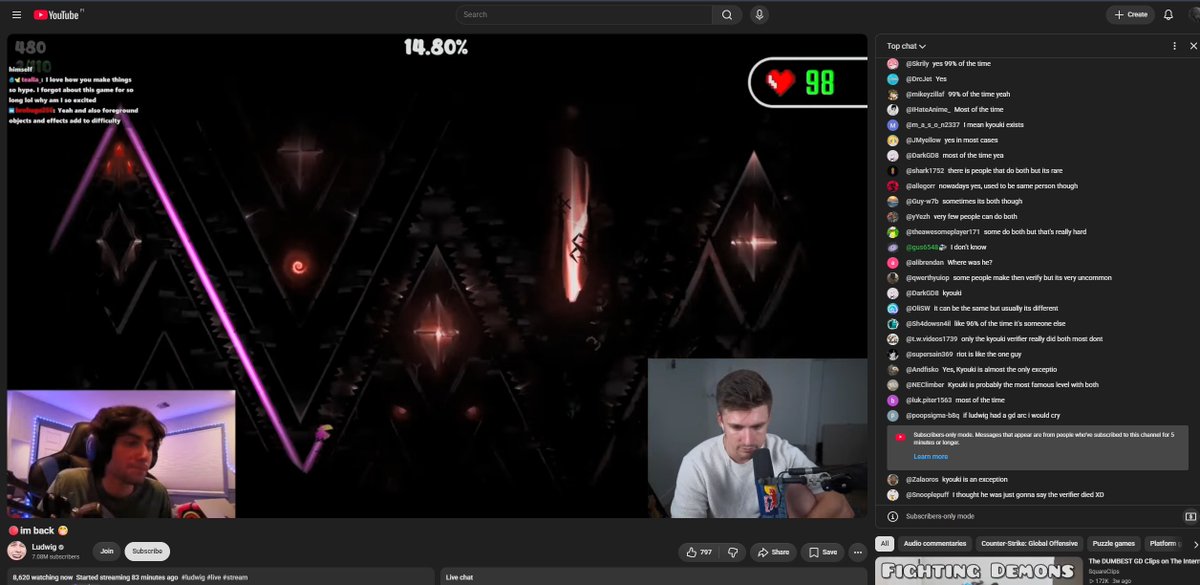The width and height of the screenshot is (1200, 585).
Task: Click the search magnifier button
Action: point(727,15)
